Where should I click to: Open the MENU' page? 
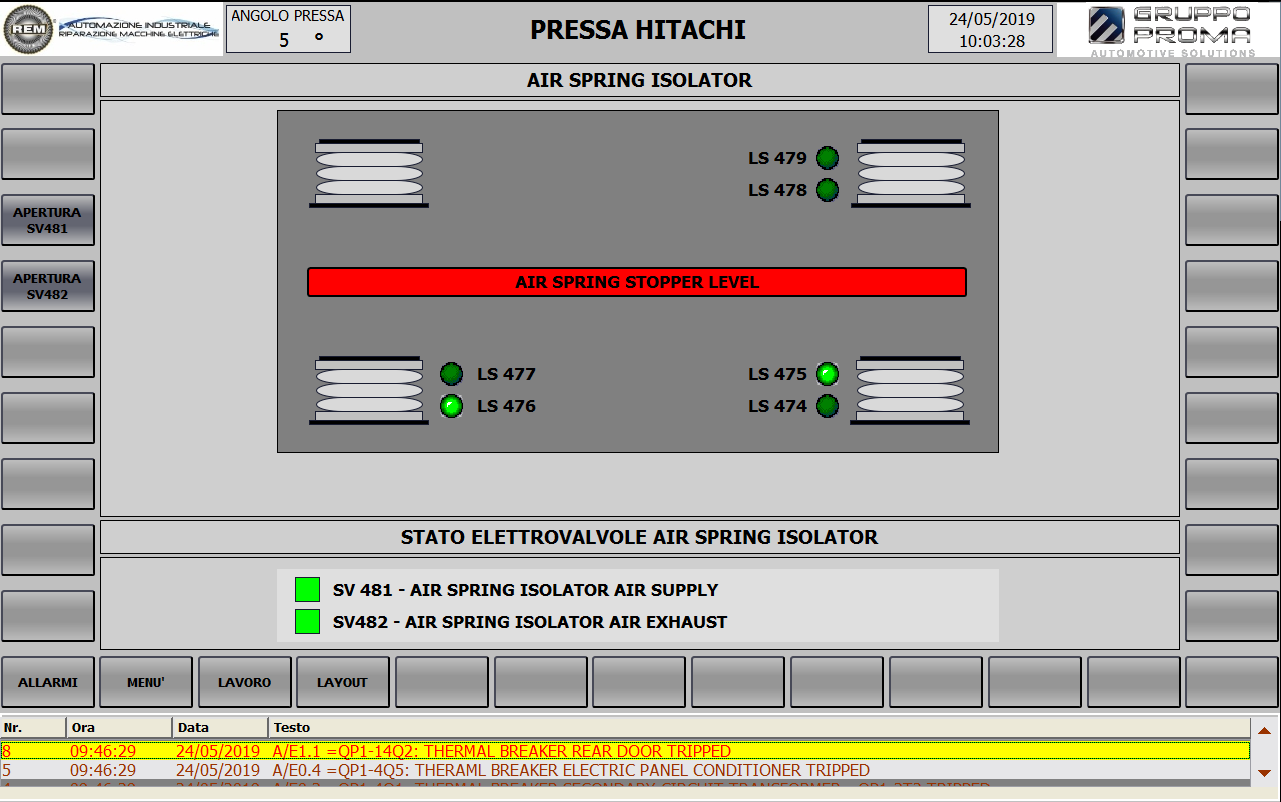(146, 682)
